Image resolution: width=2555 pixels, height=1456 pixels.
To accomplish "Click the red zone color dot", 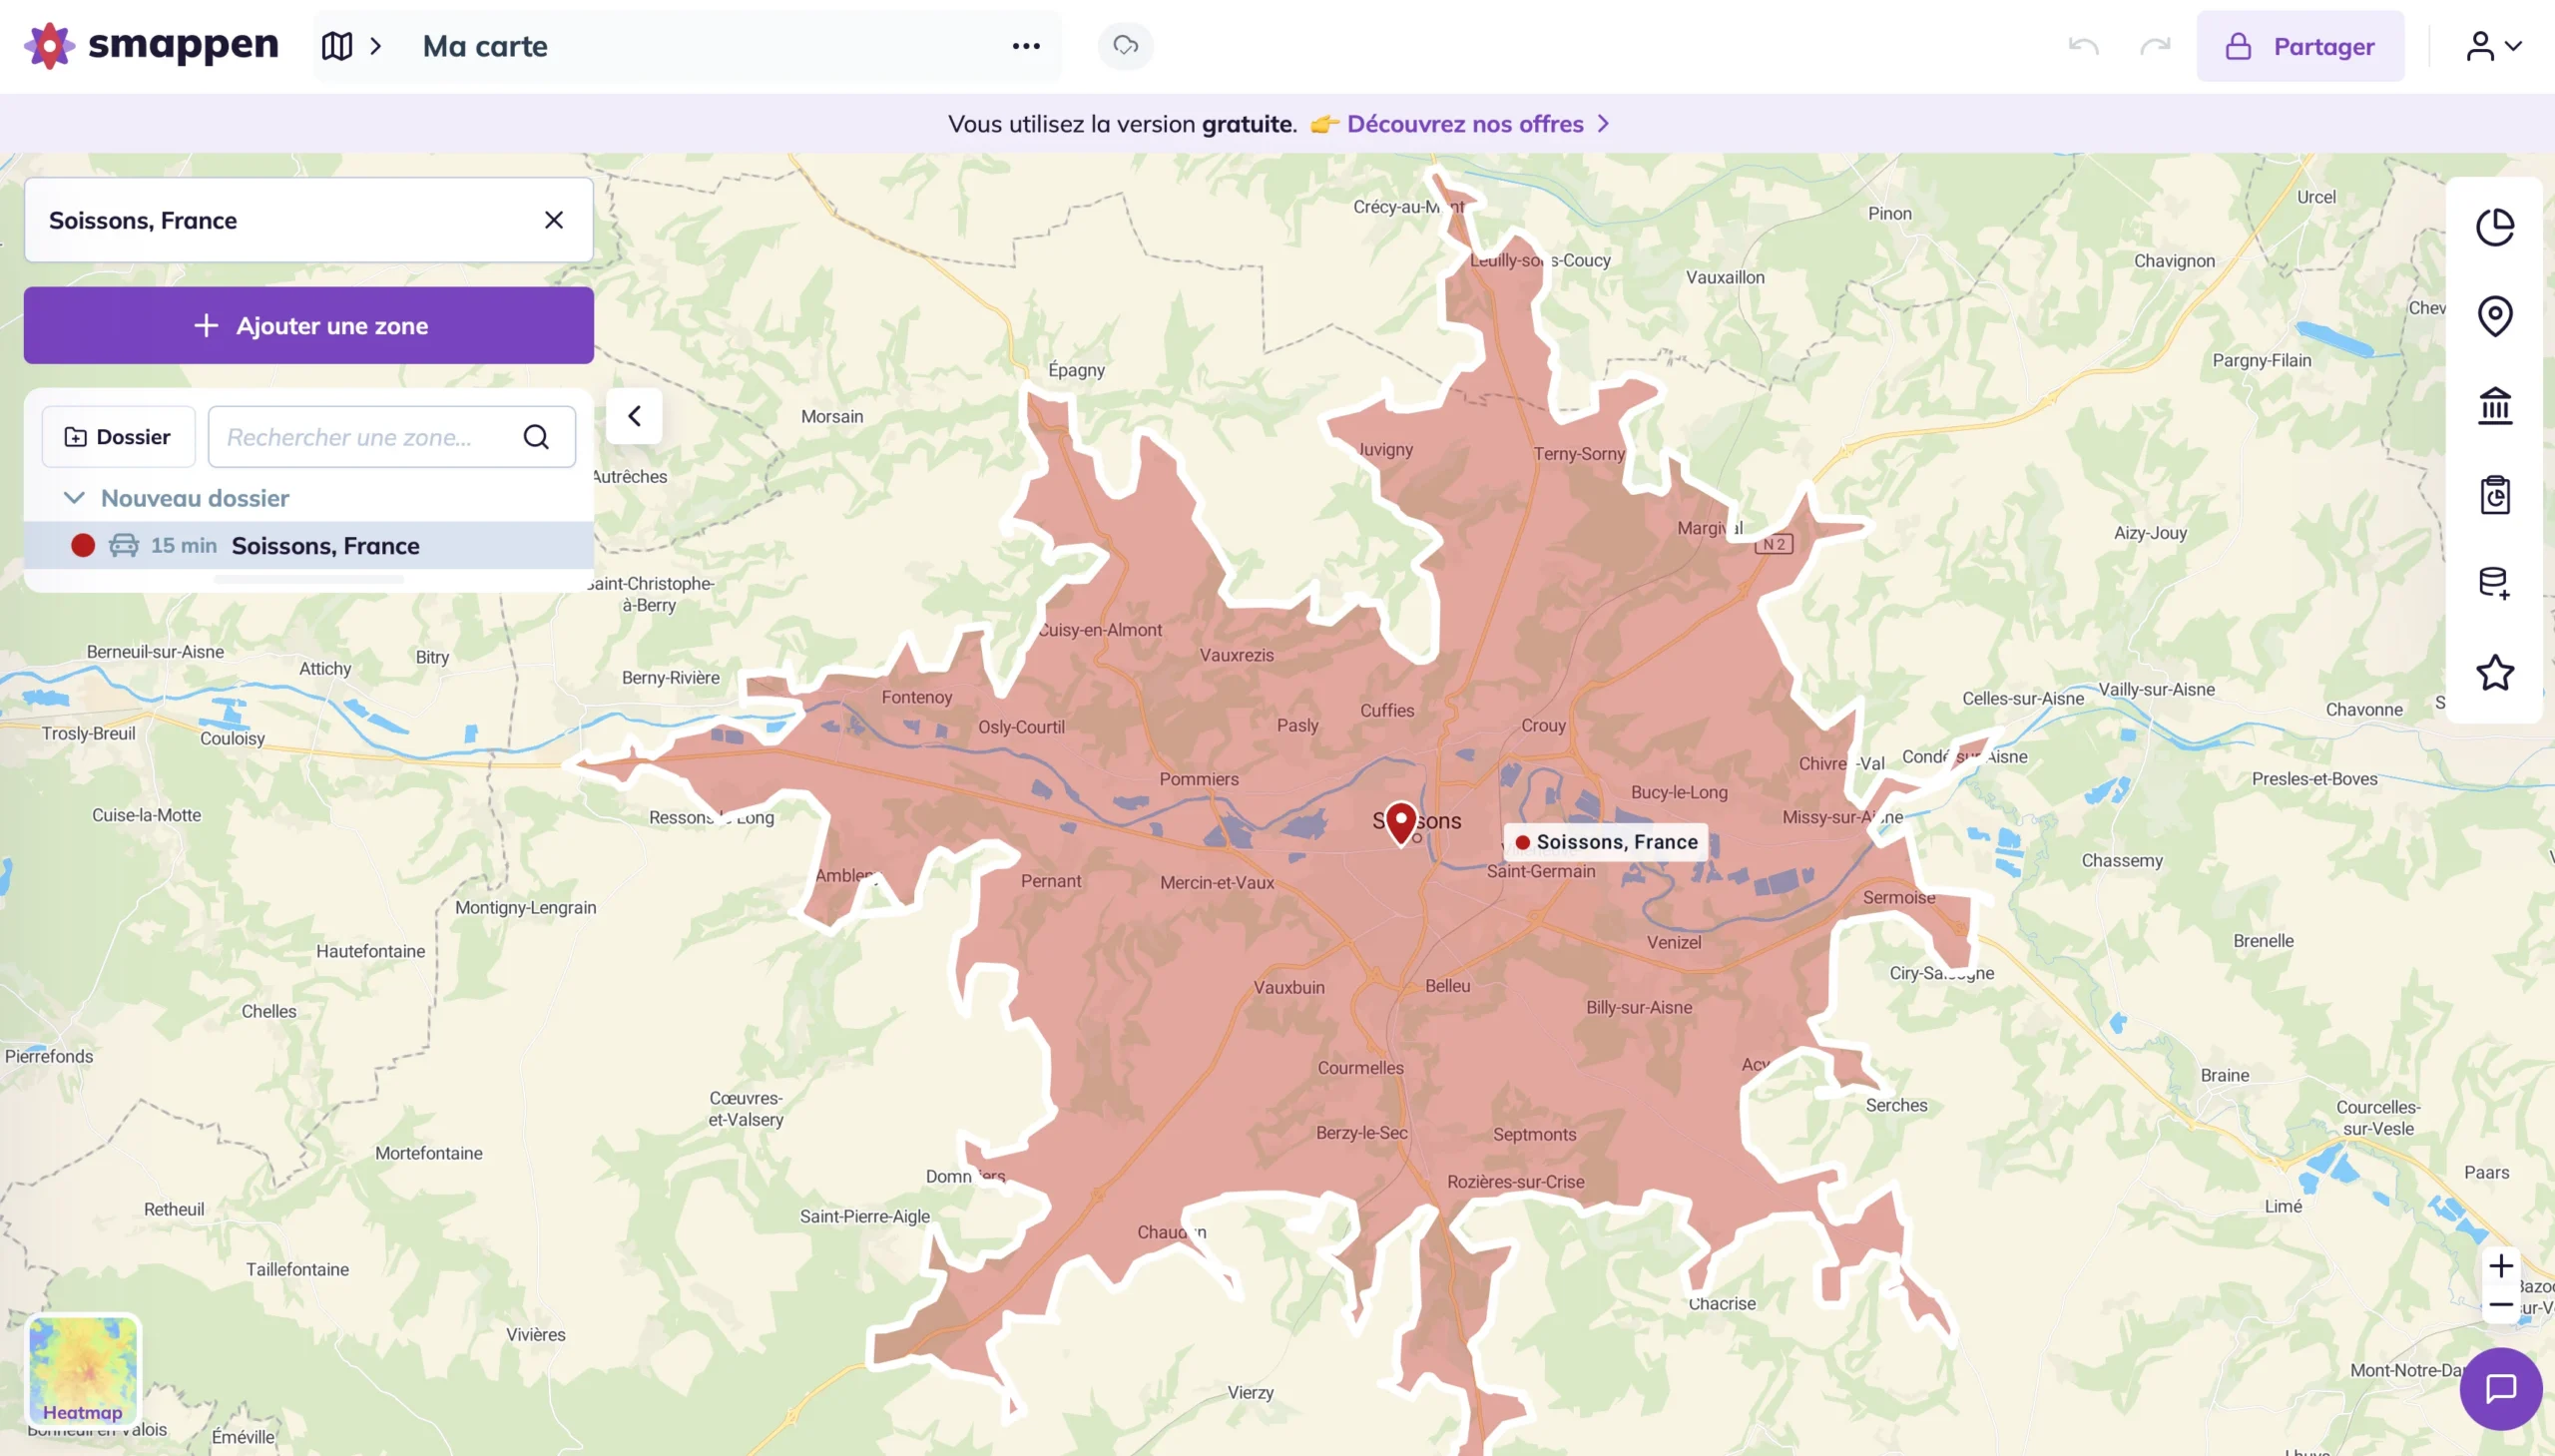I will 83,545.
